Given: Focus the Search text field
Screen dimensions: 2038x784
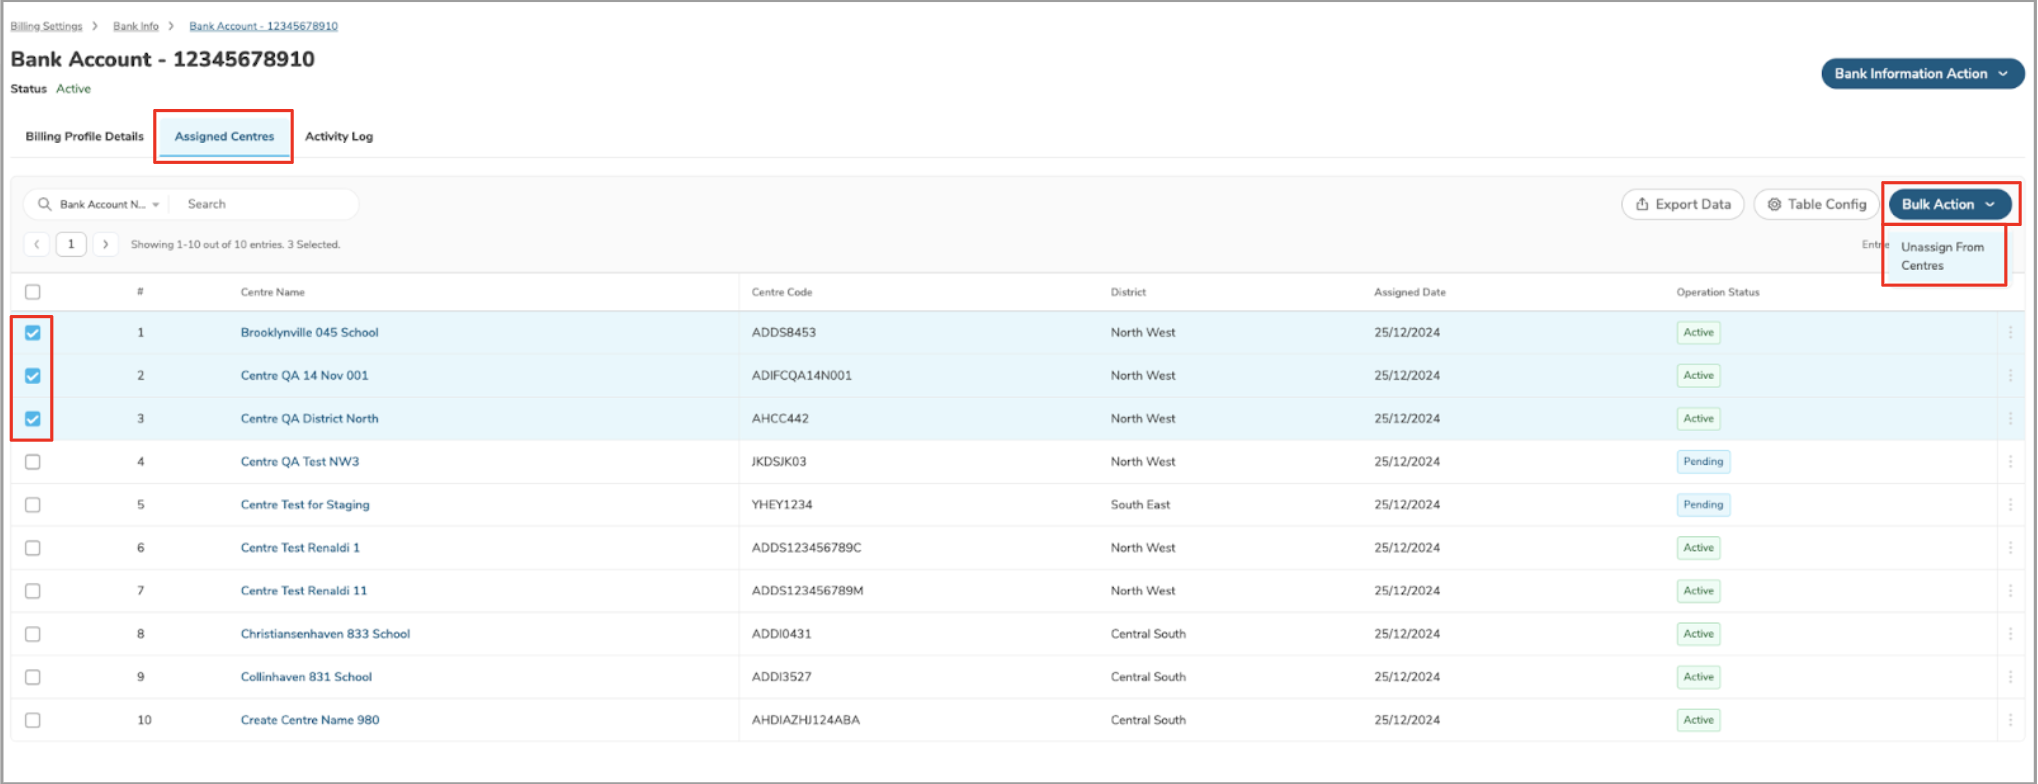Looking at the screenshot, I should 265,204.
